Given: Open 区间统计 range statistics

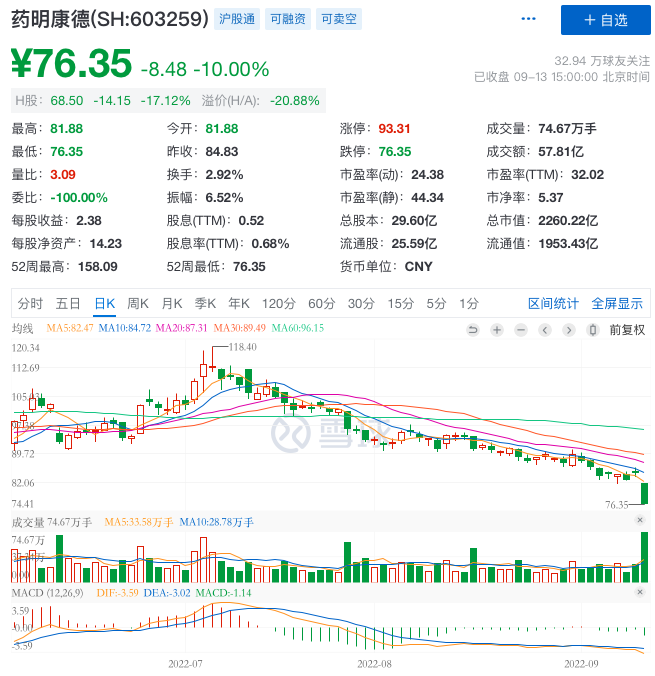Looking at the screenshot, I should (553, 304).
